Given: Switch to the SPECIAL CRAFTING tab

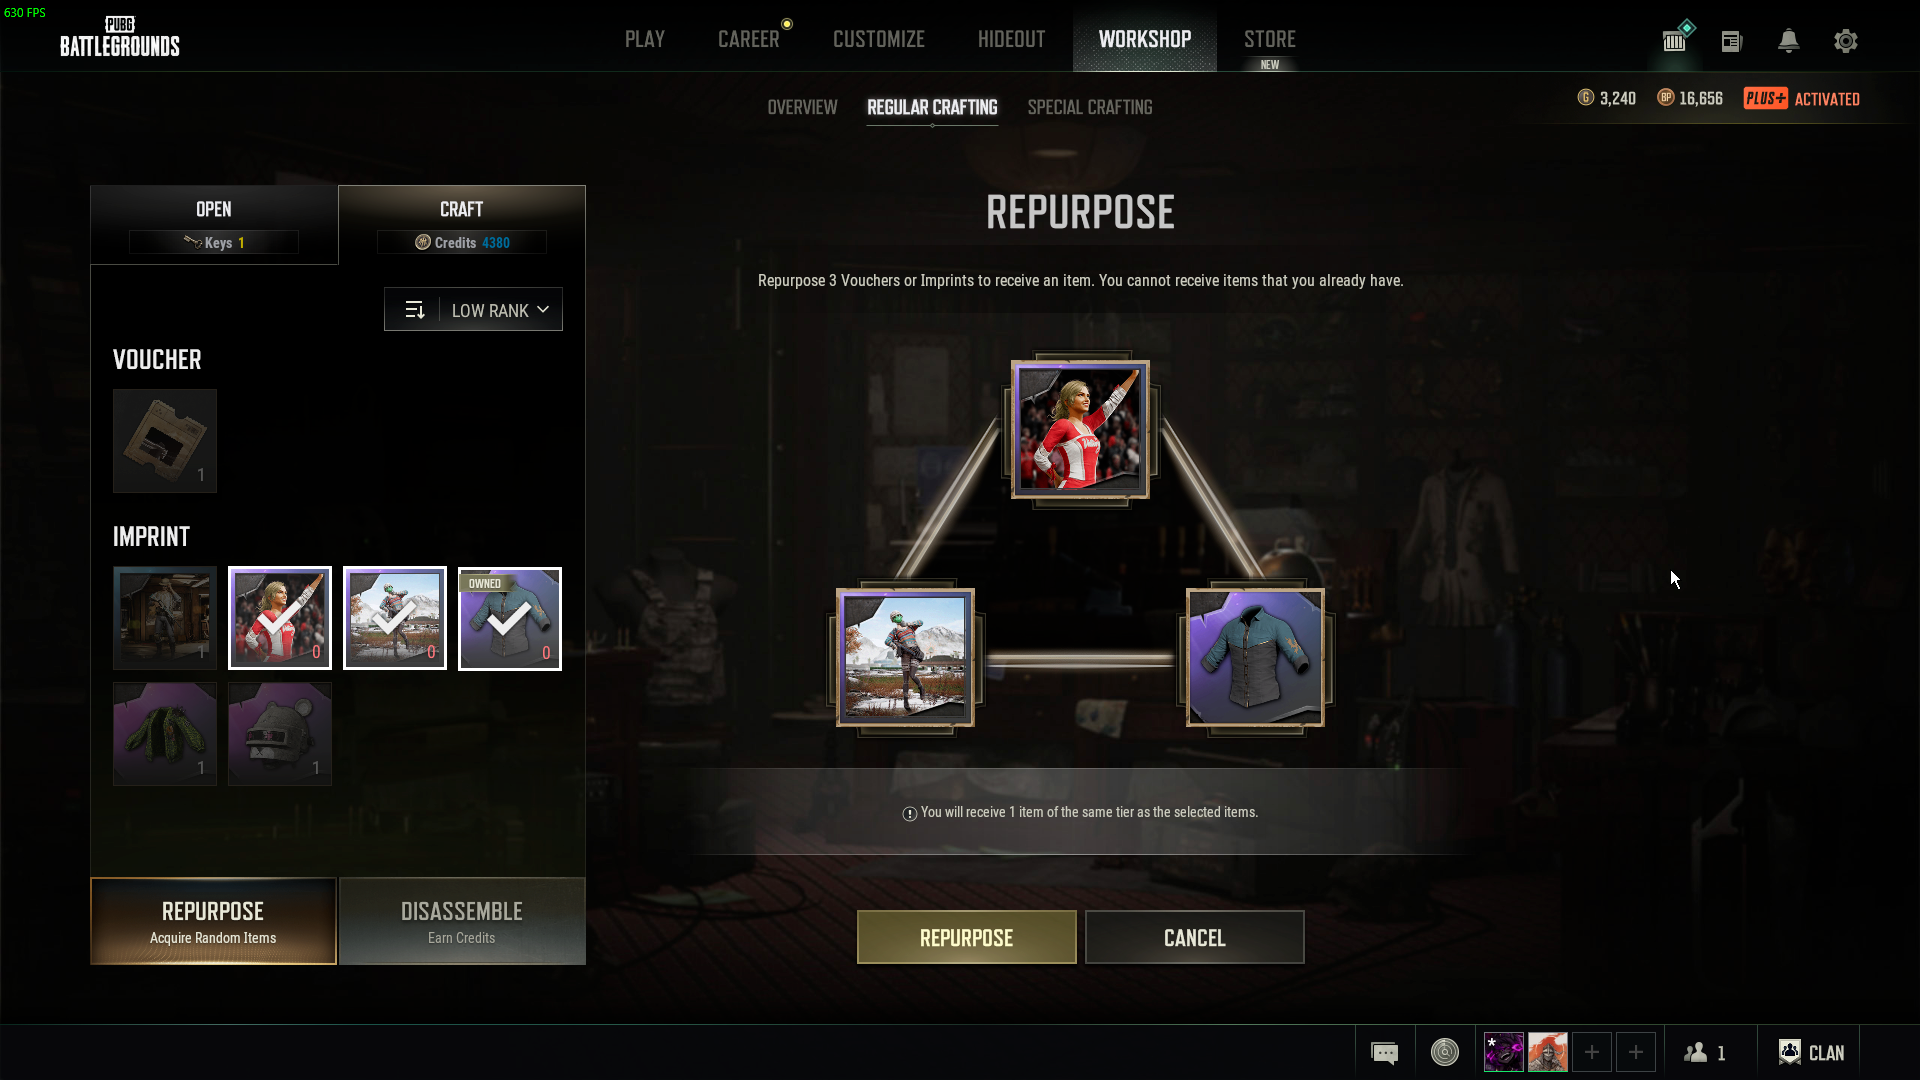Looking at the screenshot, I should (1089, 107).
